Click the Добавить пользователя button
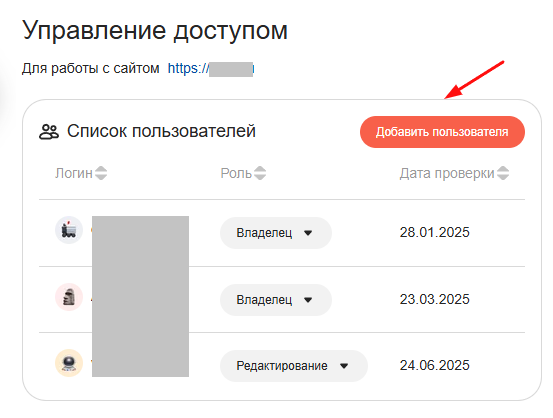553x418 pixels. (x=442, y=132)
